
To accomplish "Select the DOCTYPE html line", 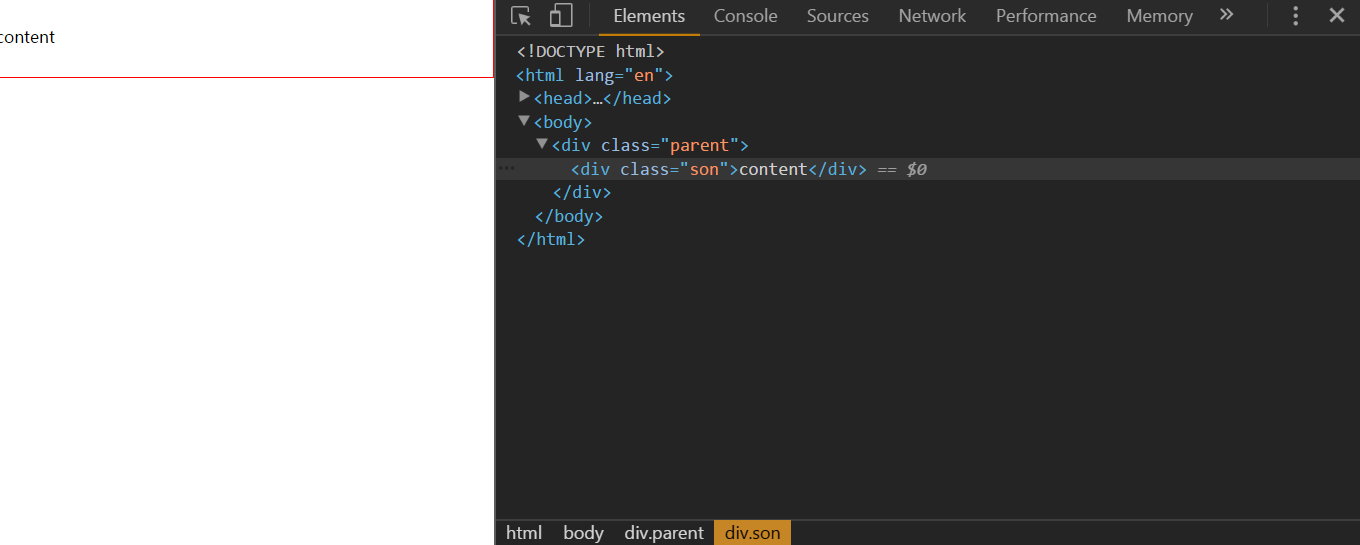I will pyautogui.click(x=591, y=51).
